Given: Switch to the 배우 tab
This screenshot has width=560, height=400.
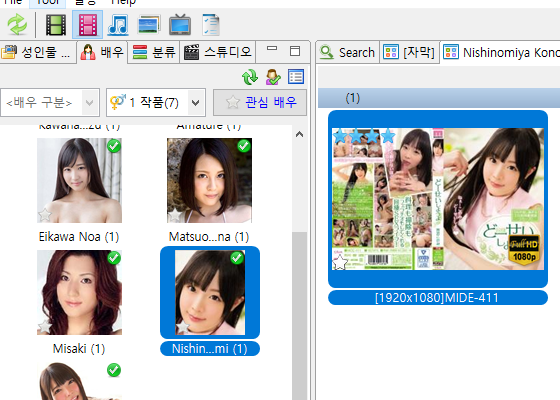Looking at the screenshot, I should [102, 52].
